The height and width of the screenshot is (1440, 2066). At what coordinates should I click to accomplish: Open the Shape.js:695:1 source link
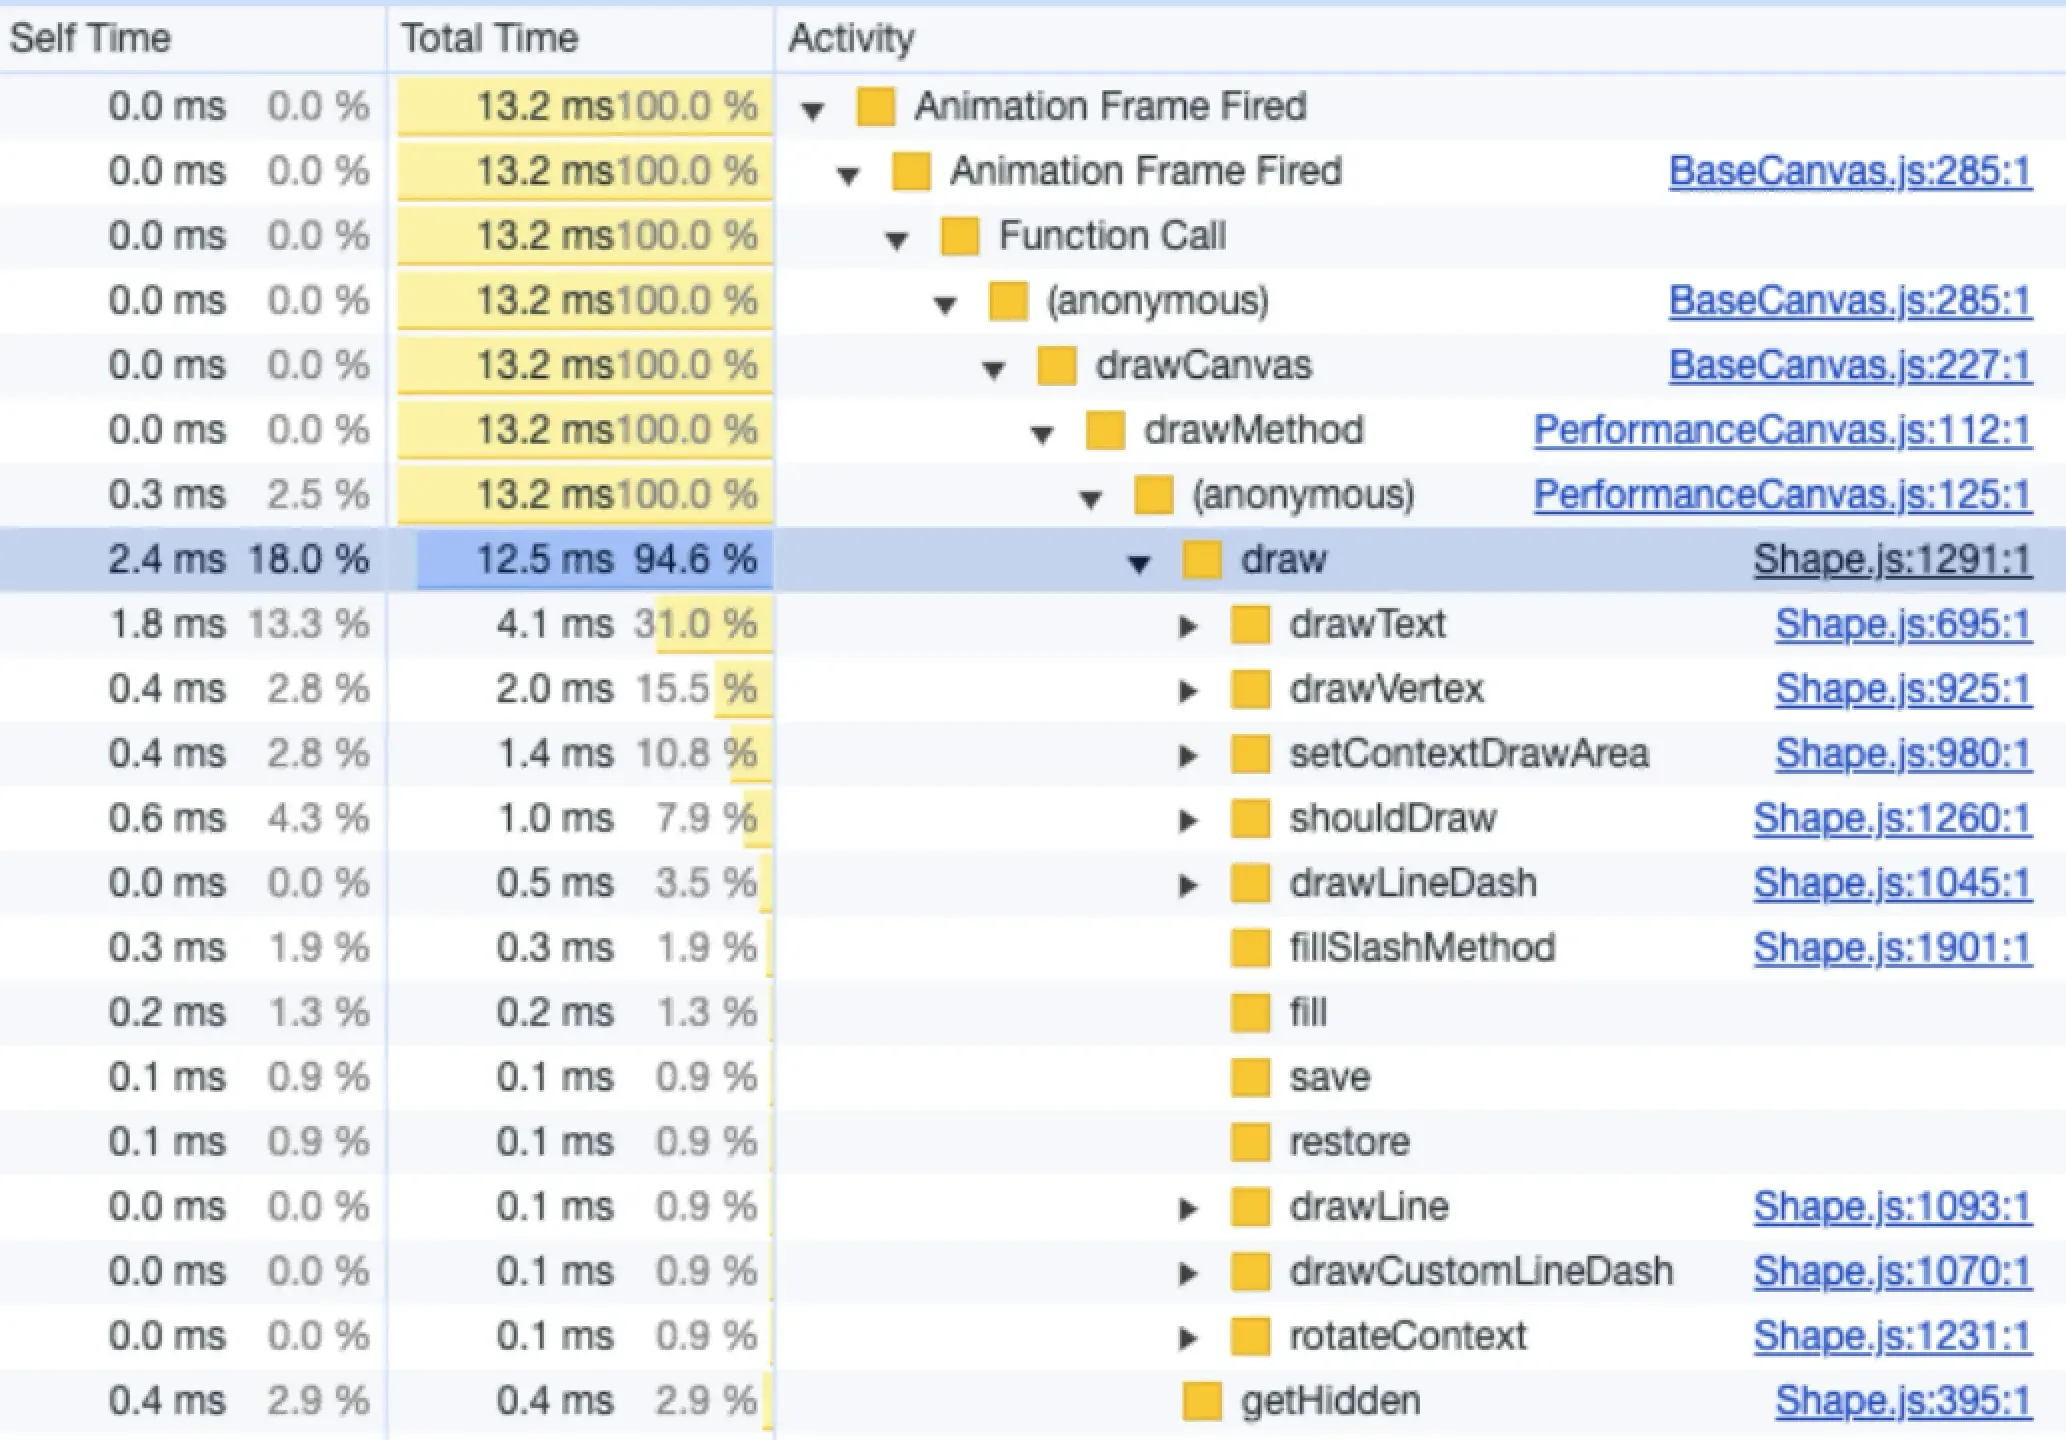[1902, 625]
